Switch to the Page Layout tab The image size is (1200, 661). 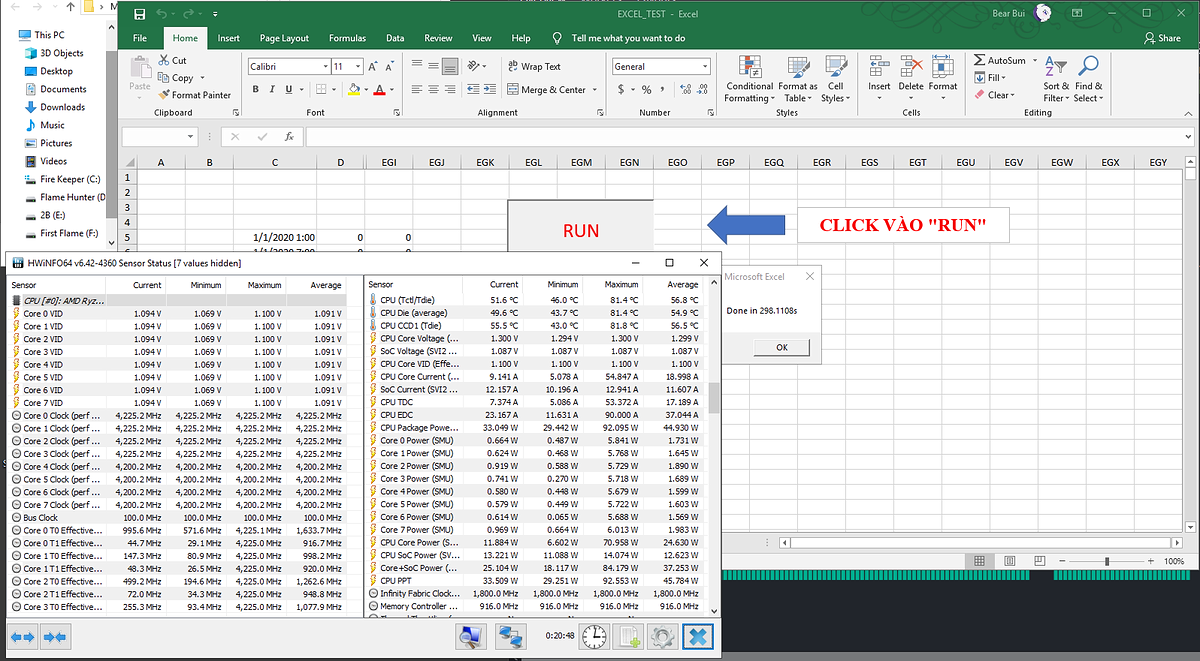click(284, 38)
